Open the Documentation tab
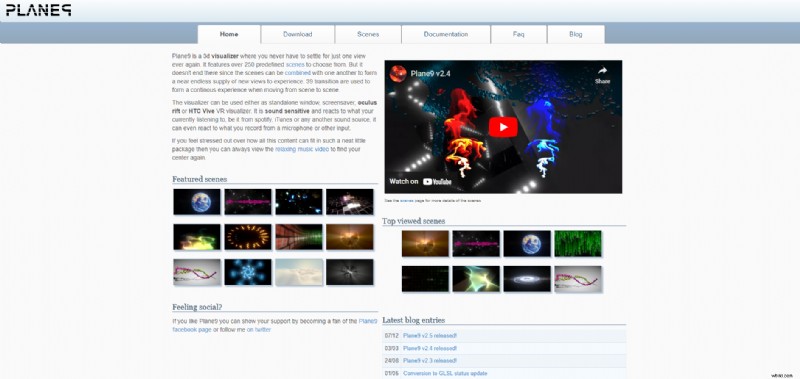 click(445, 34)
